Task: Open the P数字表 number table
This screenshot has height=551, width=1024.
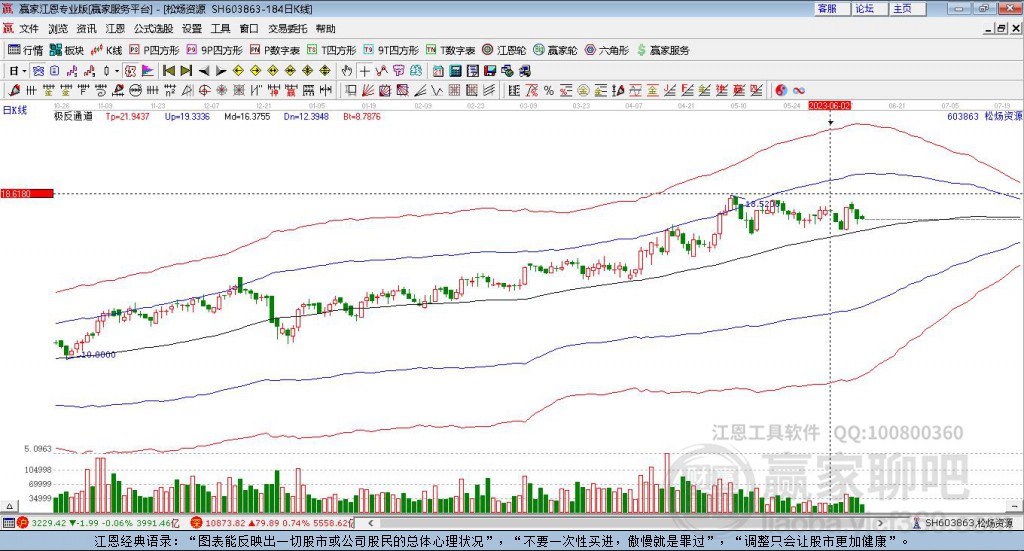Action: point(274,50)
